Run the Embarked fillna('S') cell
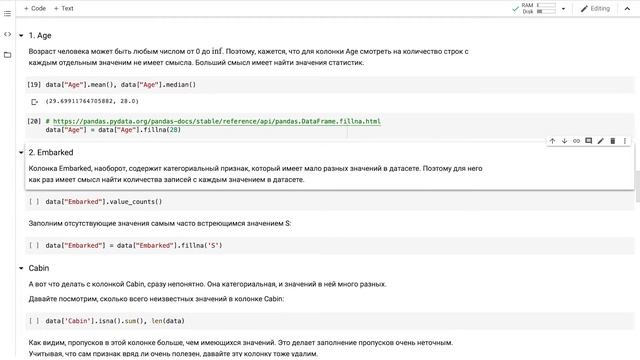This screenshot has height=360, width=640. click(x=34, y=245)
